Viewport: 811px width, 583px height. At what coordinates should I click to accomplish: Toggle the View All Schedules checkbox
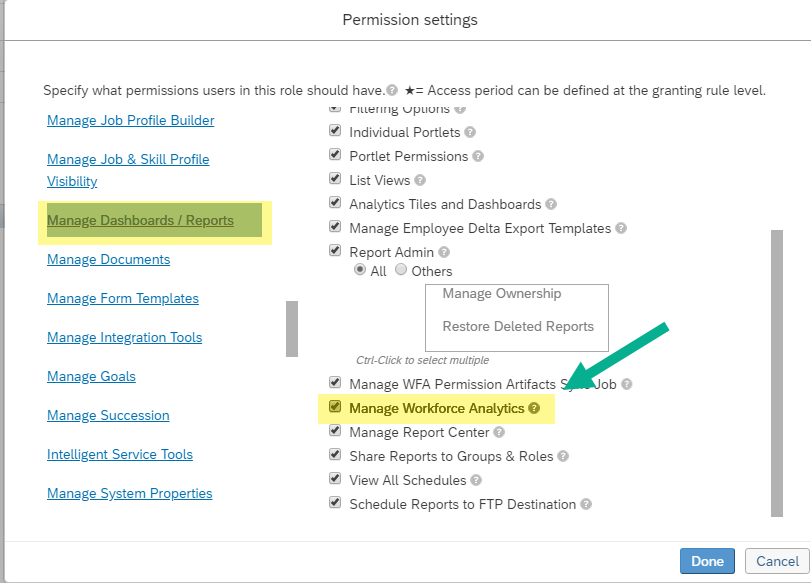click(335, 479)
